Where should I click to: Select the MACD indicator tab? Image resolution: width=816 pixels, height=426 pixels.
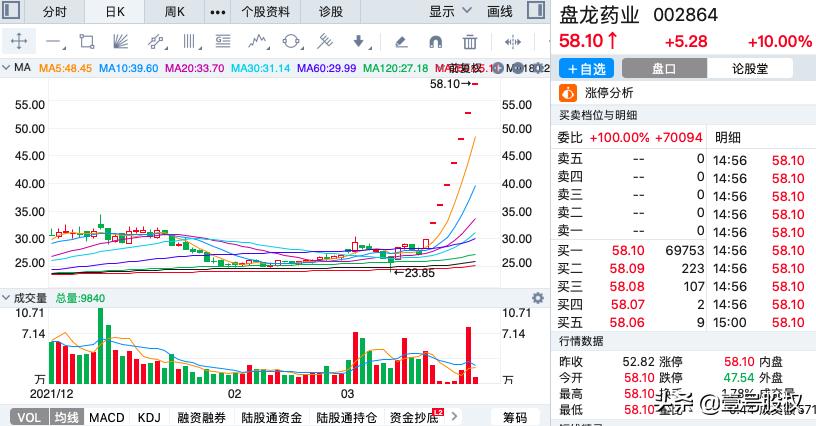click(x=107, y=417)
